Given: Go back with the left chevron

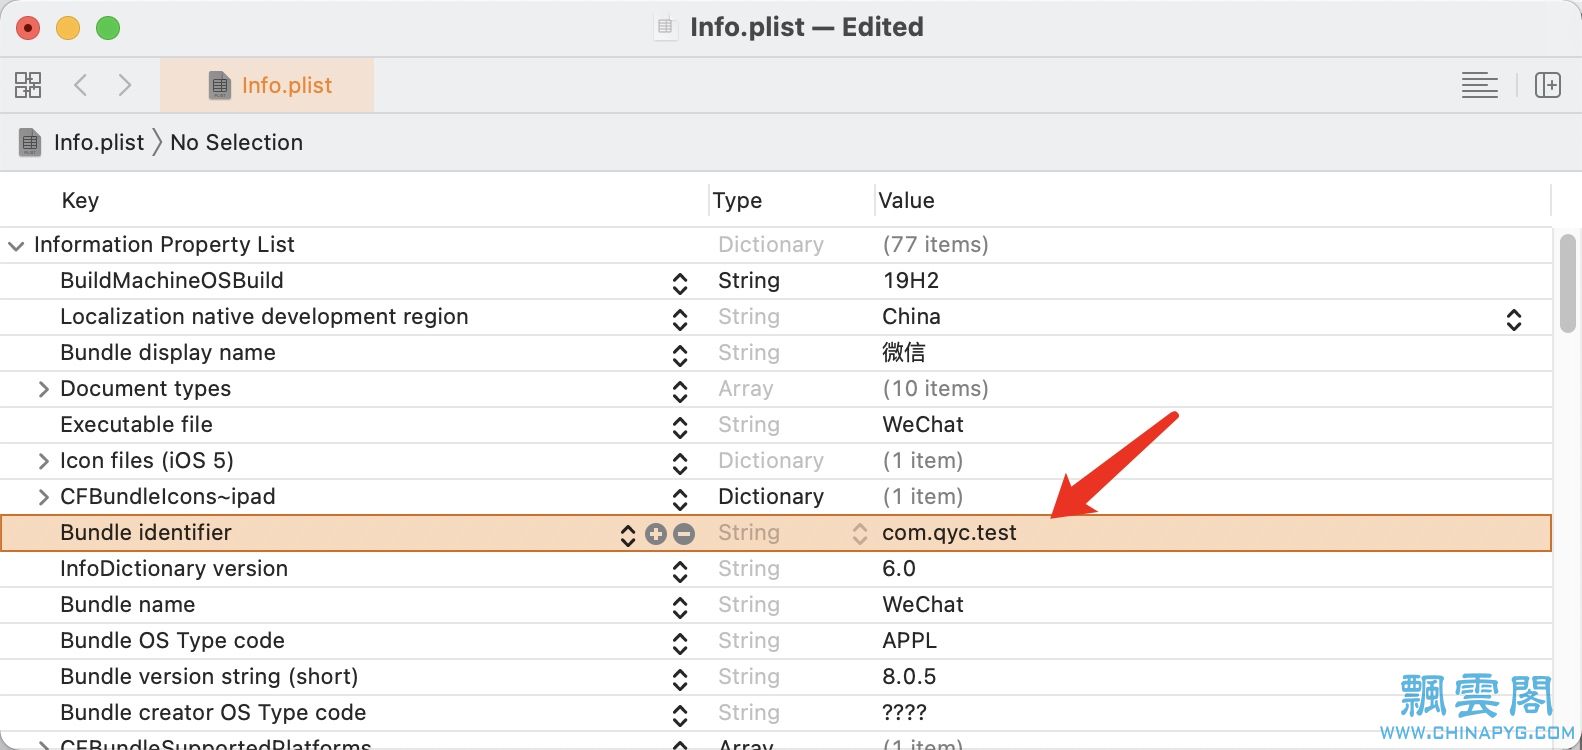Looking at the screenshot, I should tap(81, 85).
